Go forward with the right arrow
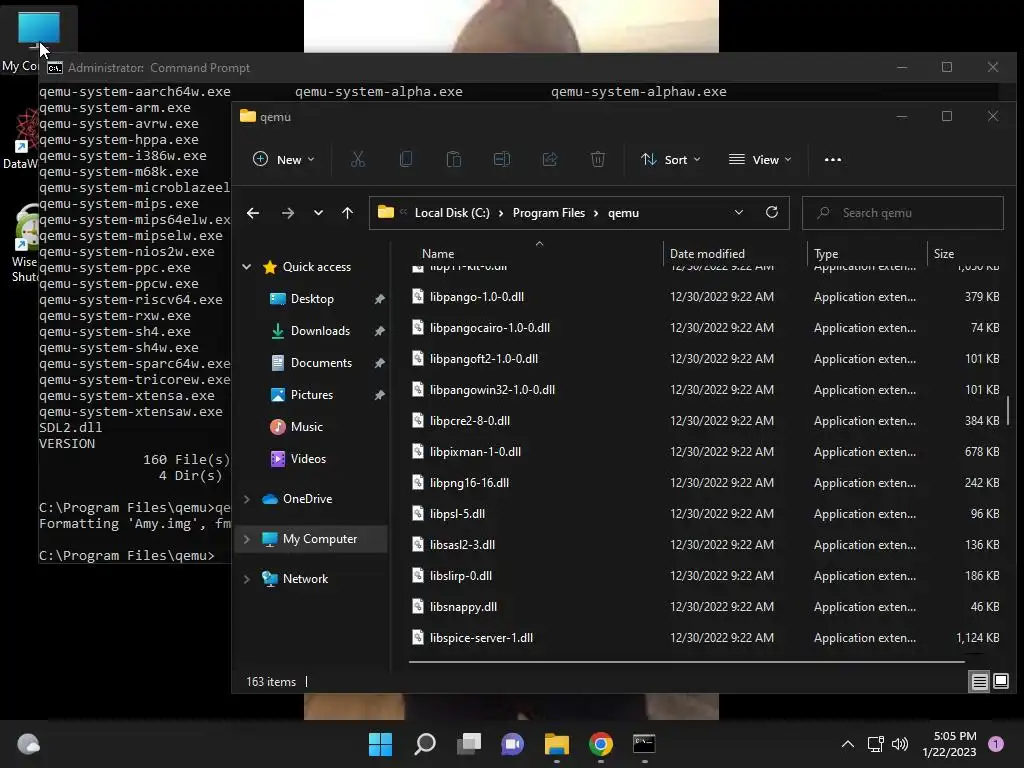The image size is (1024, 768). coord(287,213)
